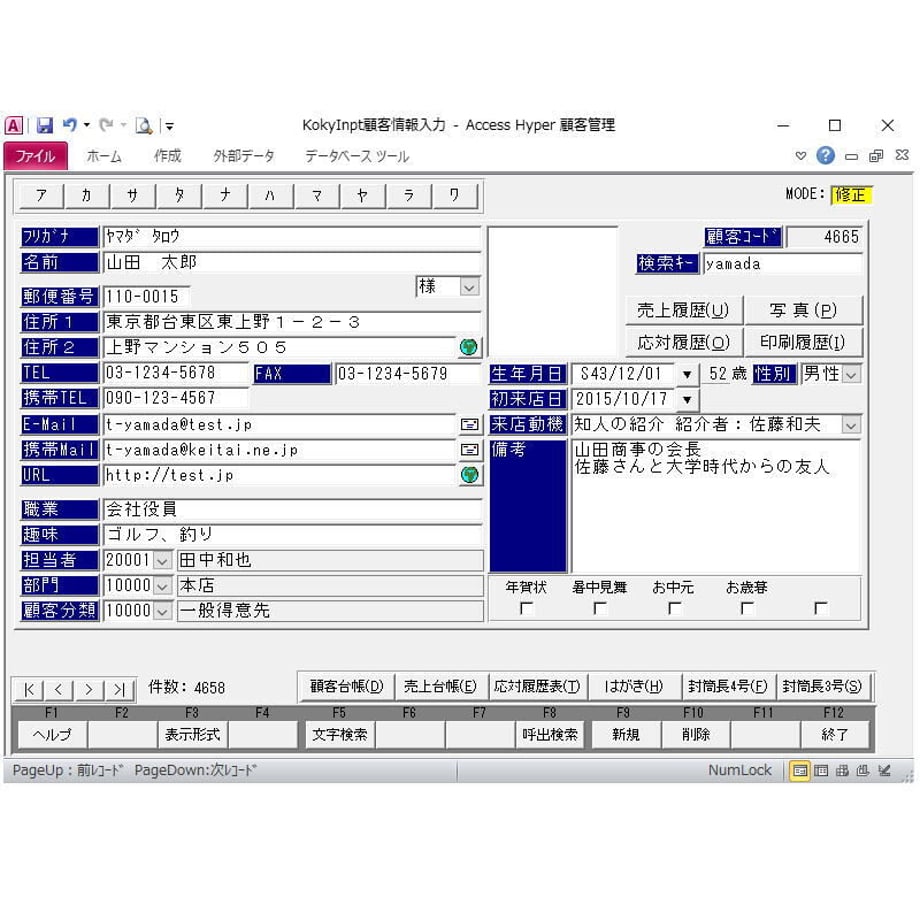The width and height of the screenshot is (920, 920).
Task: Click the Print Preview icon in quick access toolbar
Action: 144,126
